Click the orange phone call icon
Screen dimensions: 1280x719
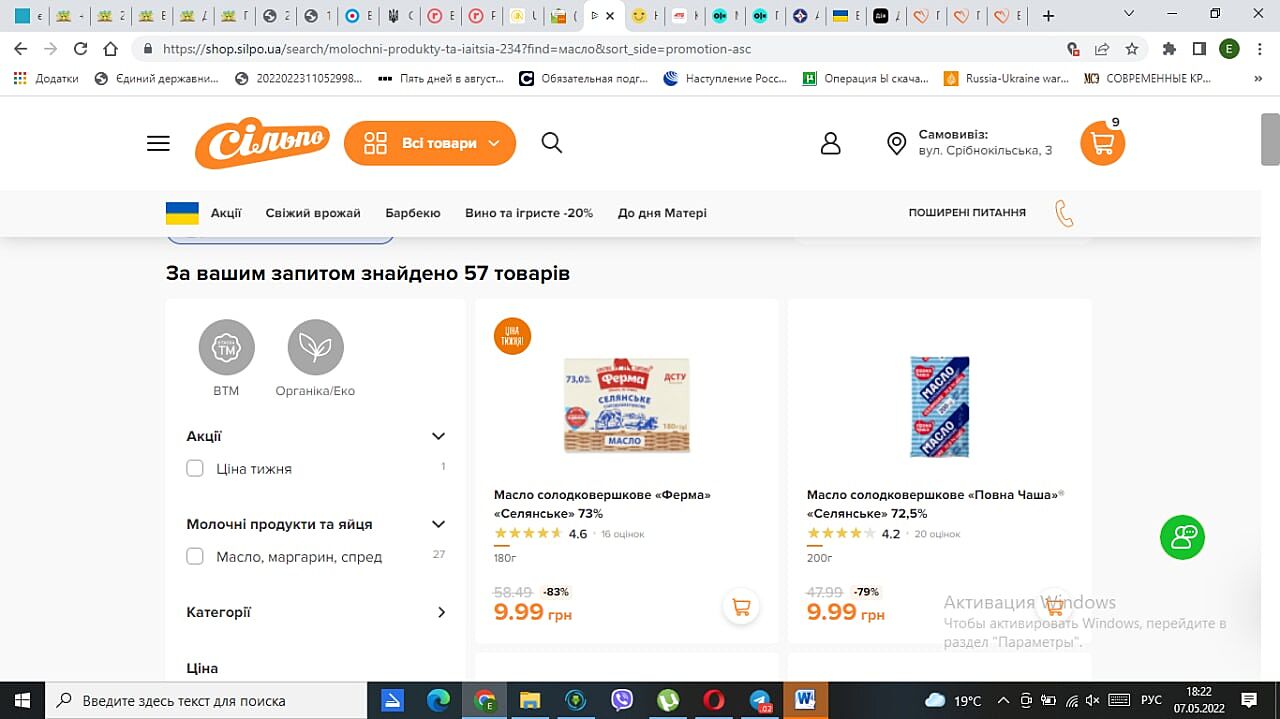click(x=1064, y=213)
